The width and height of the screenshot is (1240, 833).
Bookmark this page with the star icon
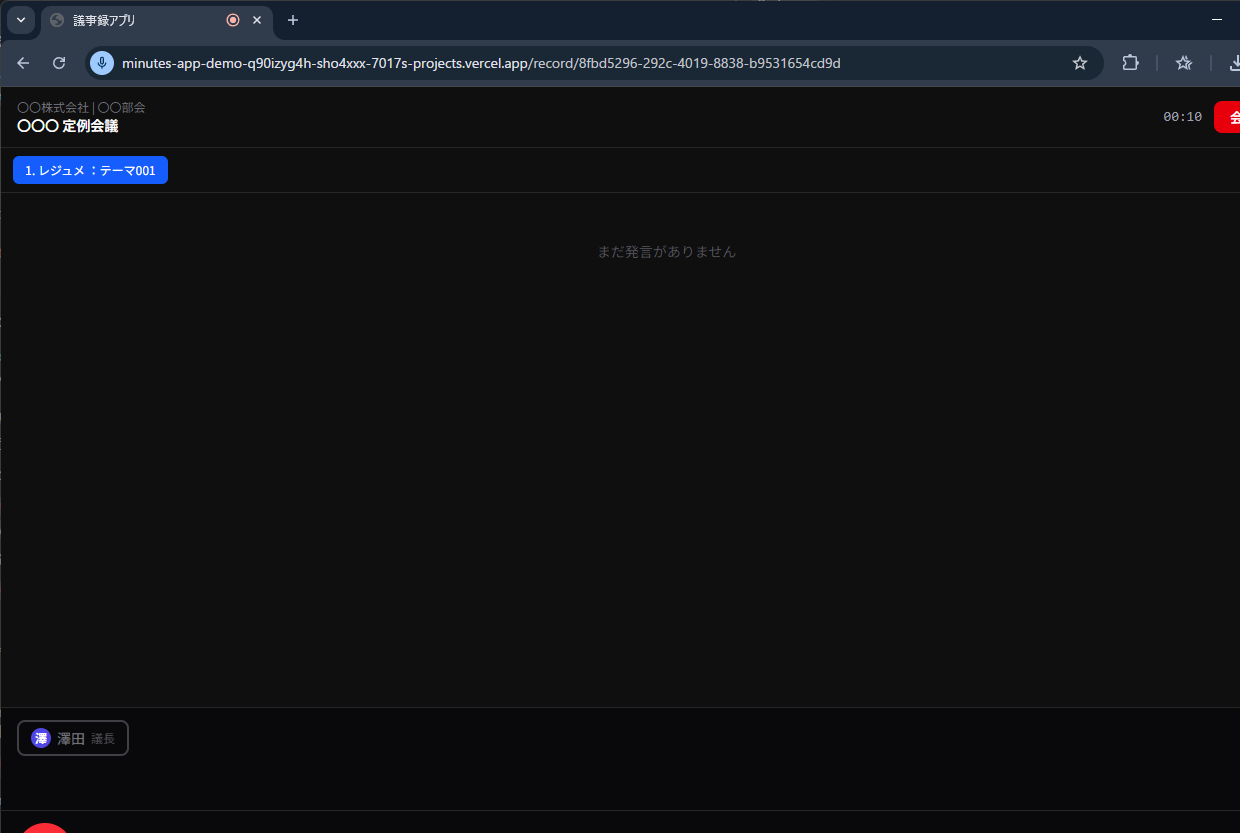coord(1080,63)
